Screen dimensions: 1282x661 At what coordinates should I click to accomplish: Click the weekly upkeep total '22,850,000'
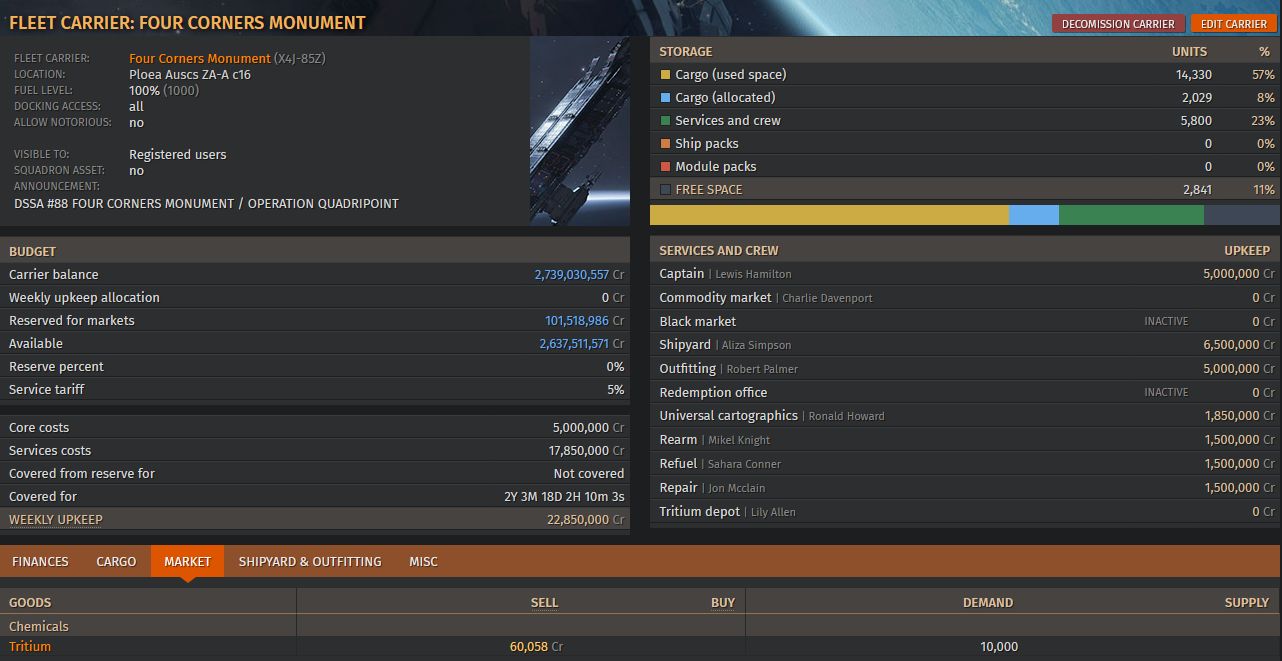click(x=578, y=520)
